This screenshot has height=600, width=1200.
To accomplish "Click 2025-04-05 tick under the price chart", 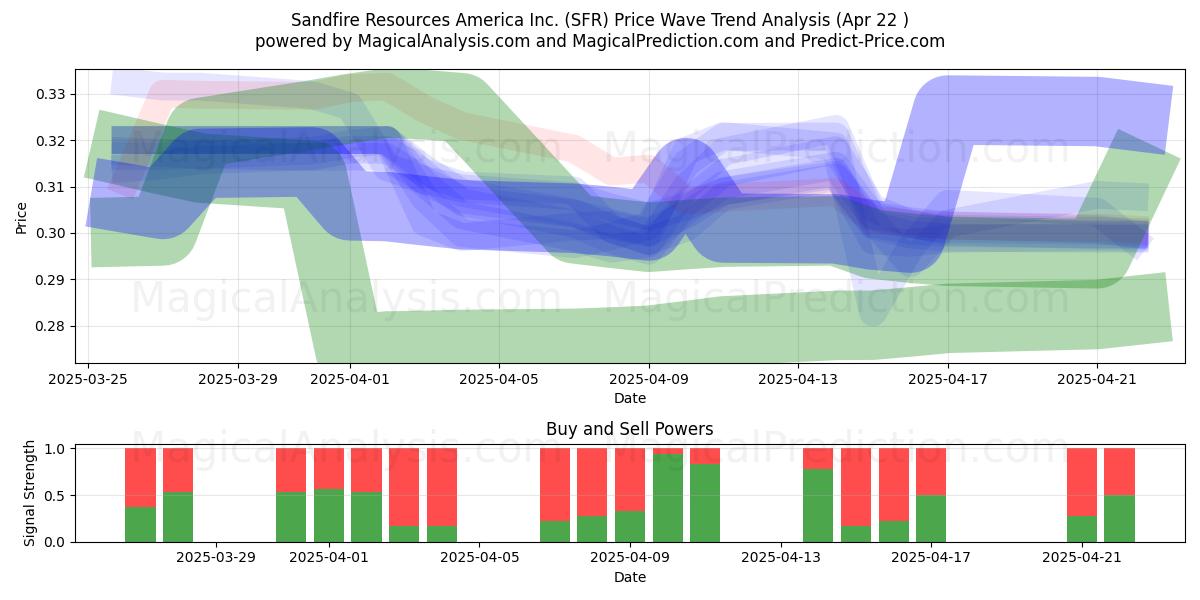I will (x=500, y=379).
